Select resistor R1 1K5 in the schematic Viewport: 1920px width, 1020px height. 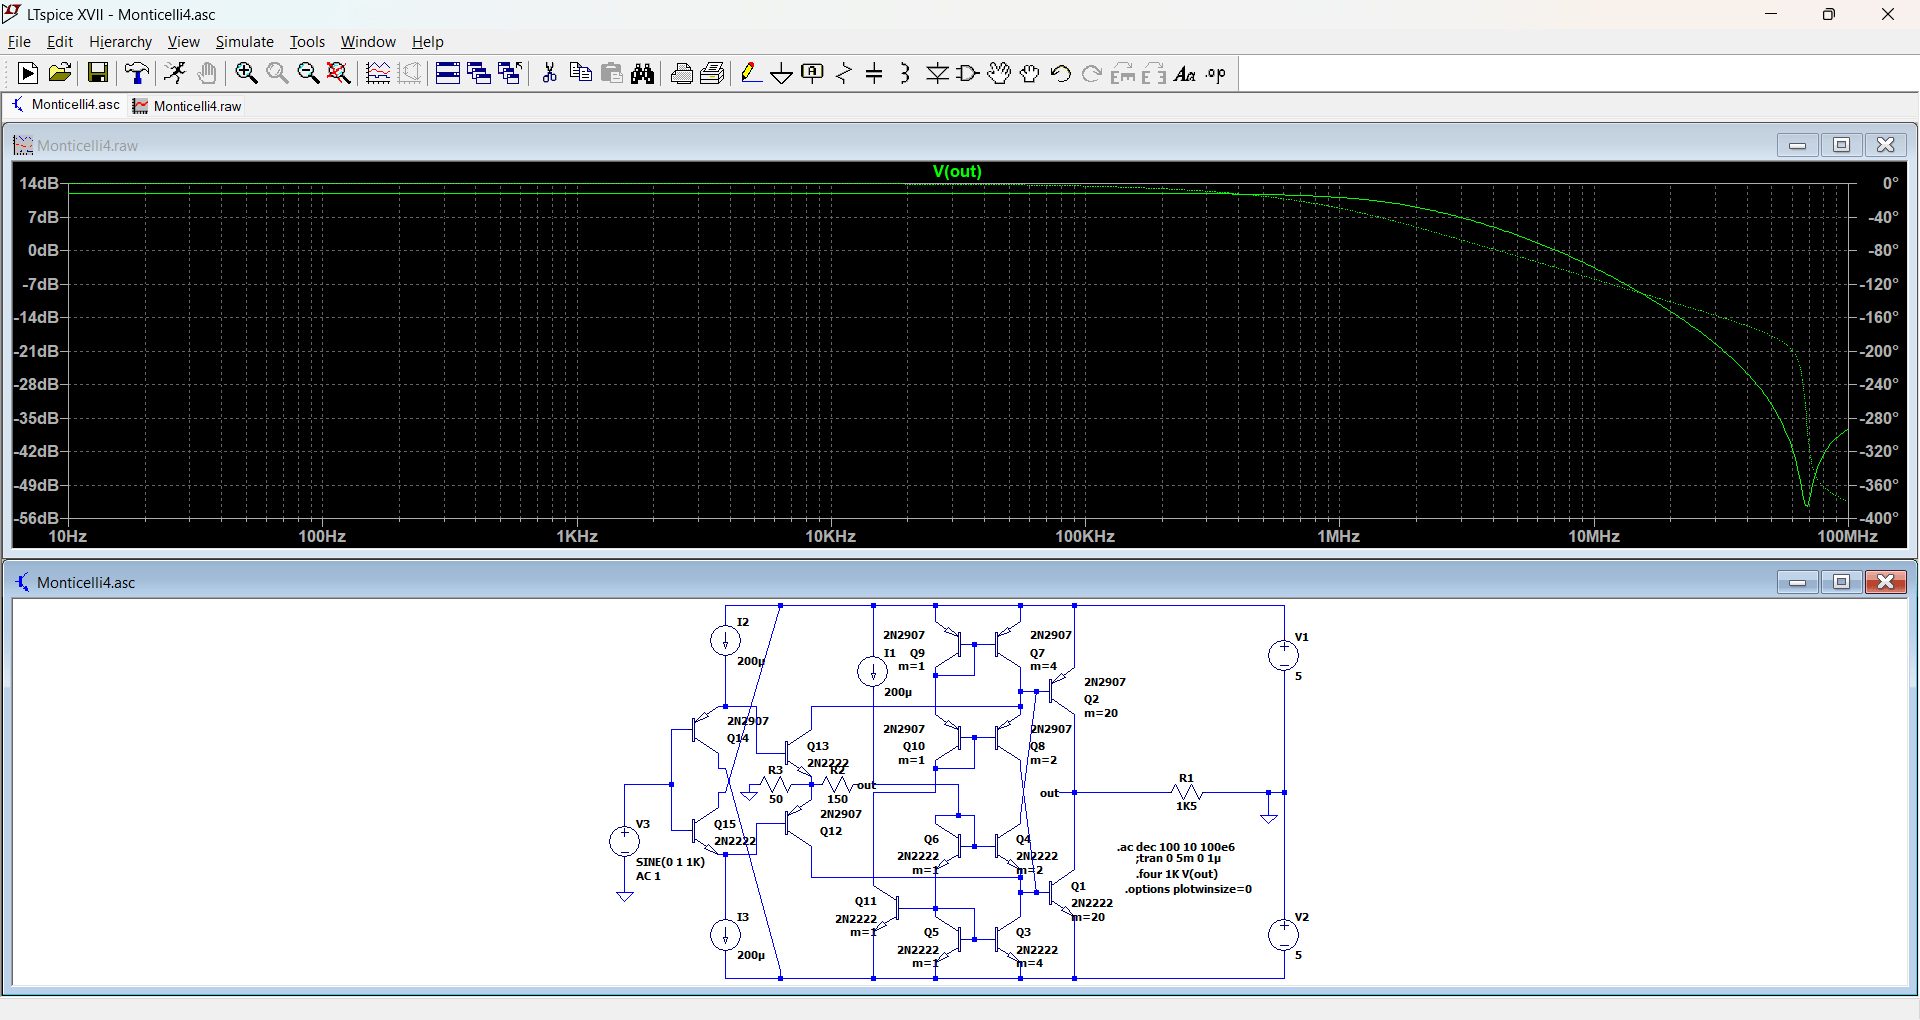click(x=1186, y=792)
